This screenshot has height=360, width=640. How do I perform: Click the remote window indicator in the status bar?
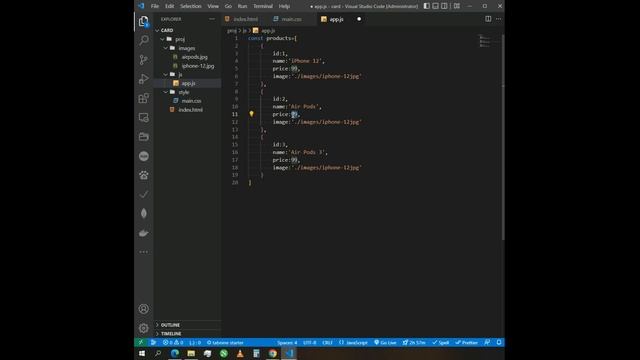click(140, 342)
